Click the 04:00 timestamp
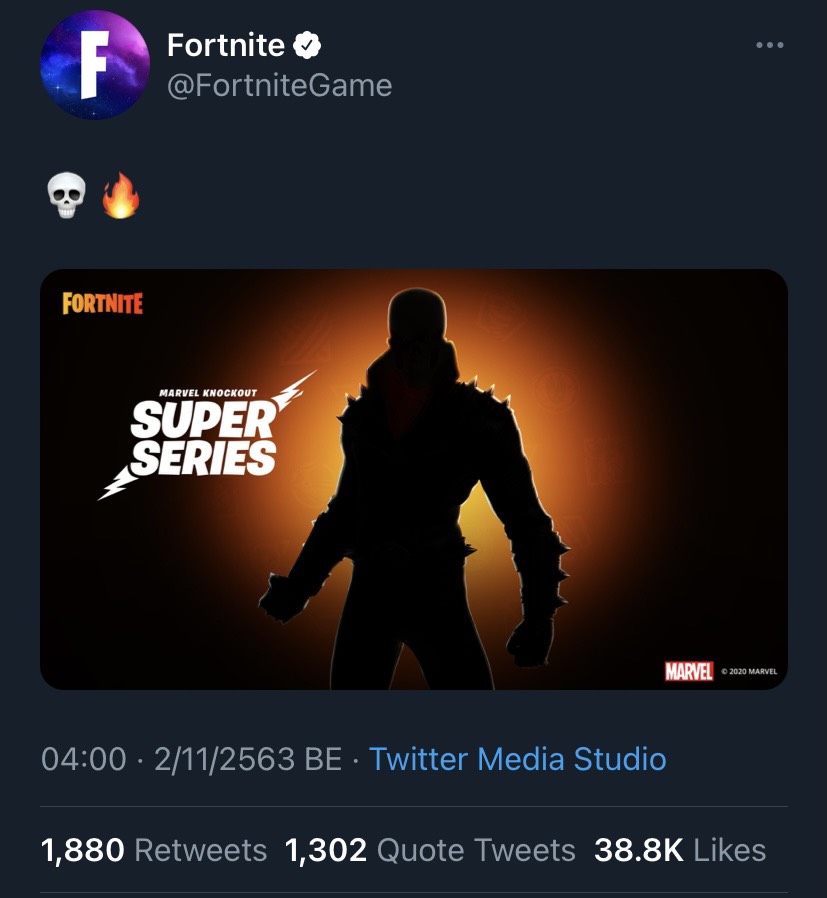 pos(84,759)
